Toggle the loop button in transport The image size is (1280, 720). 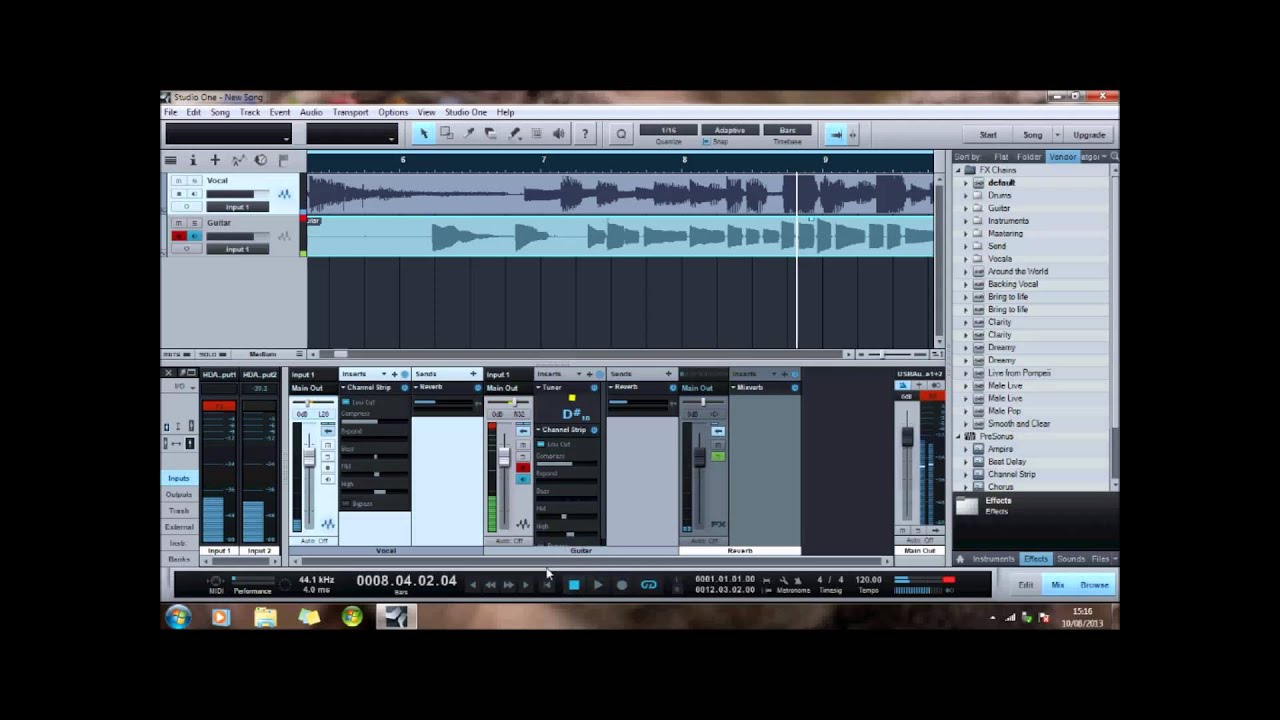coord(648,585)
